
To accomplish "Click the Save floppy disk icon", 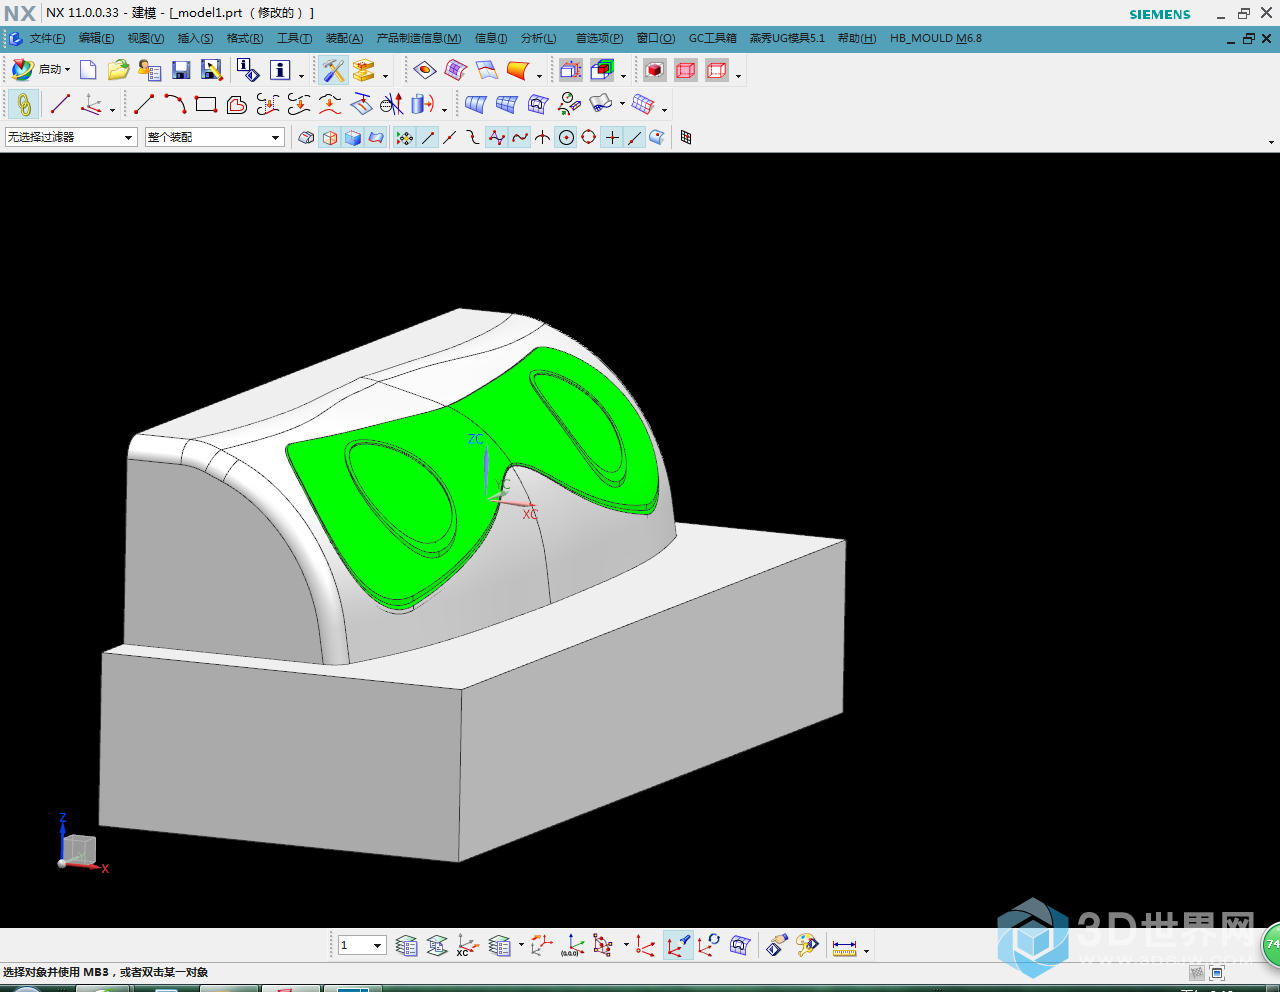I will [181, 70].
